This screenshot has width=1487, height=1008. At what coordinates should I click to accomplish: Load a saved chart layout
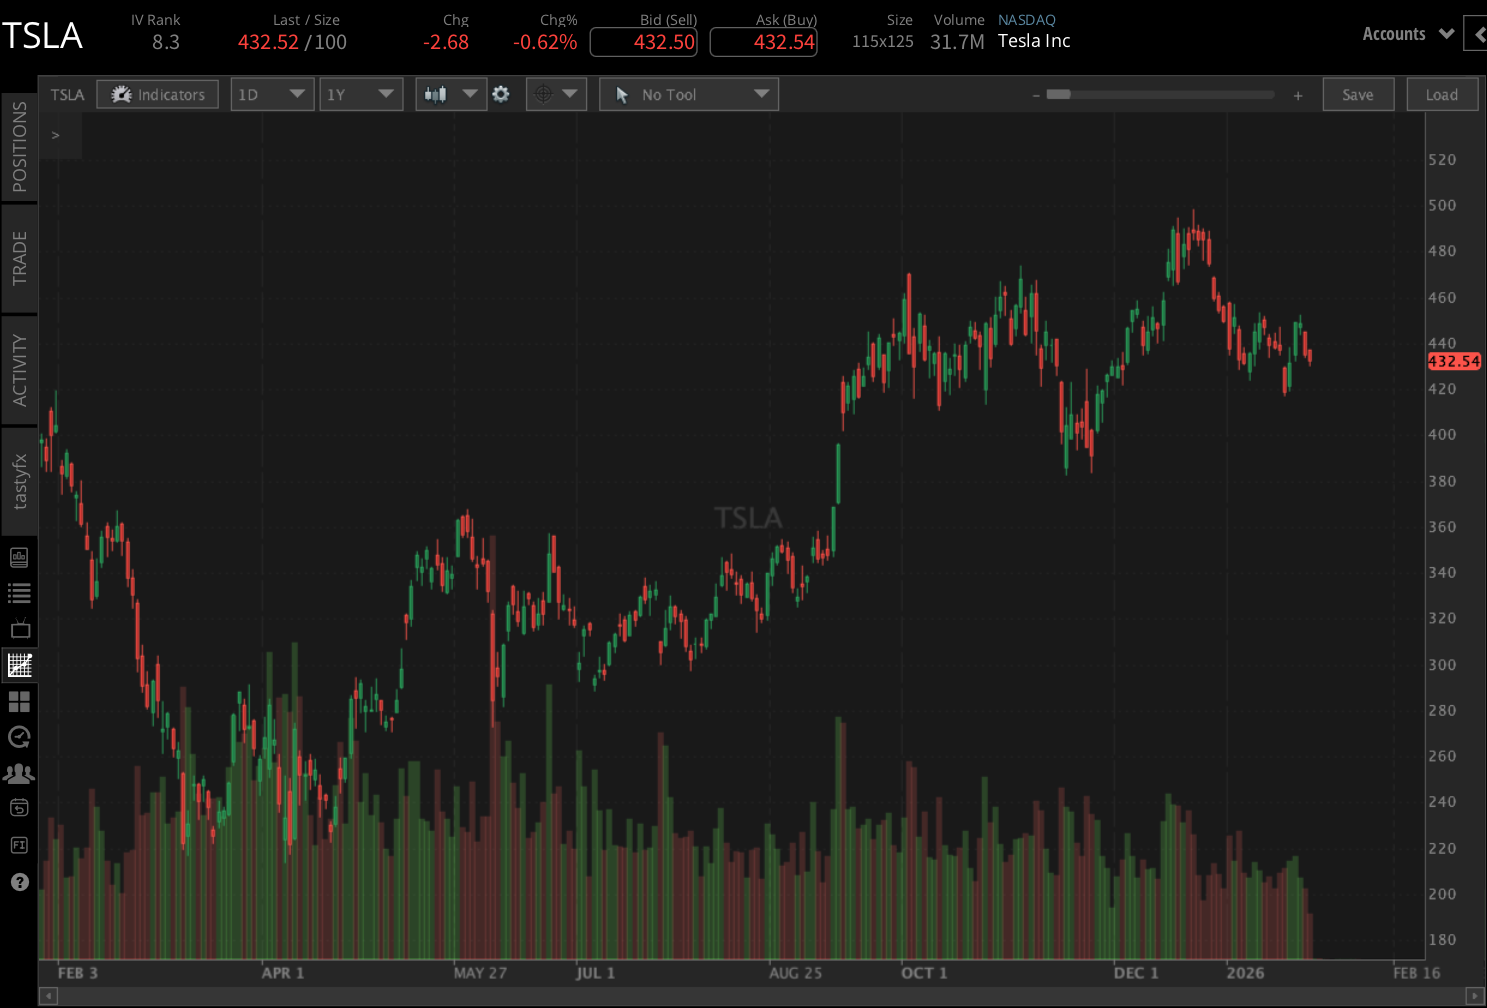(x=1442, y=94)
